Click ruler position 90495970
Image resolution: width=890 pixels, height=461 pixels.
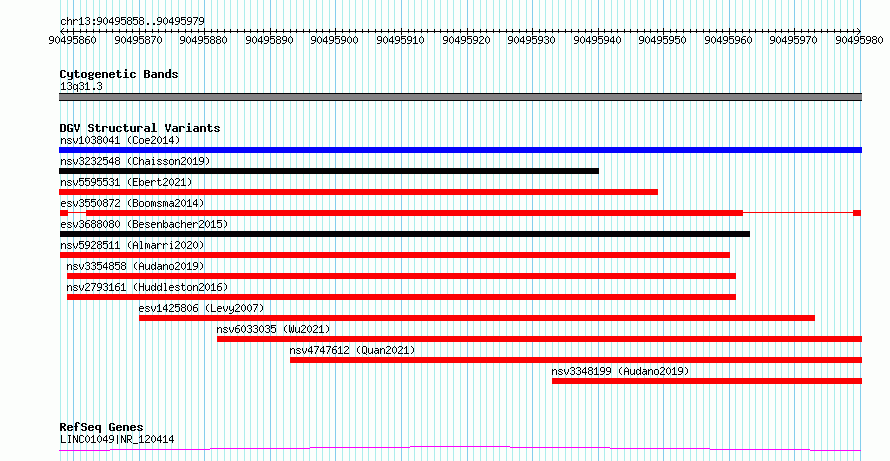pos(794,40)
